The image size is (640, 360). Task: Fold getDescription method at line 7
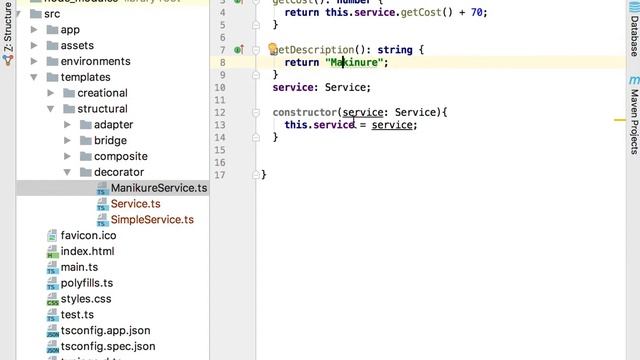pos(256,50)
